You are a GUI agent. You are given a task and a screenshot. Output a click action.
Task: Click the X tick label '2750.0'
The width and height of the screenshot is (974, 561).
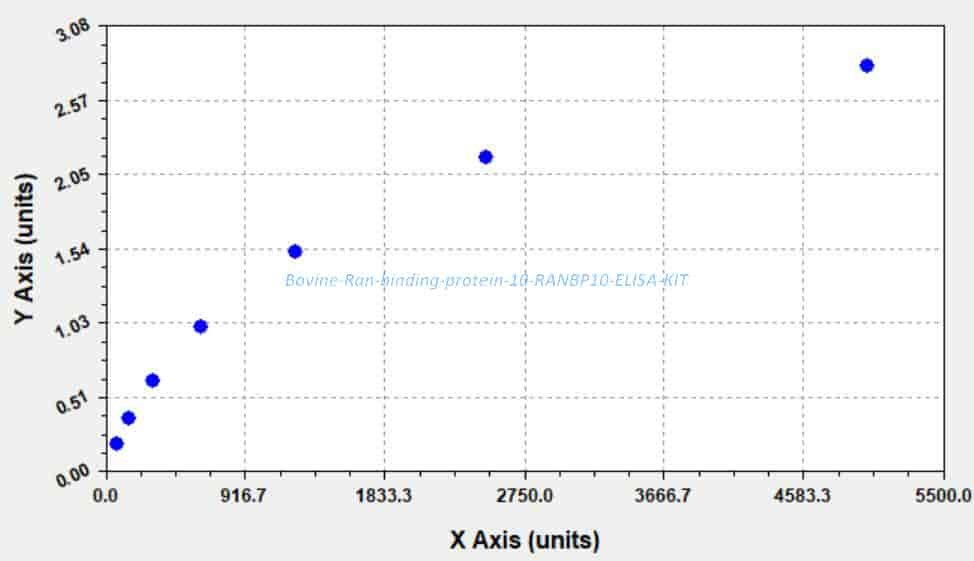point(525,496)
